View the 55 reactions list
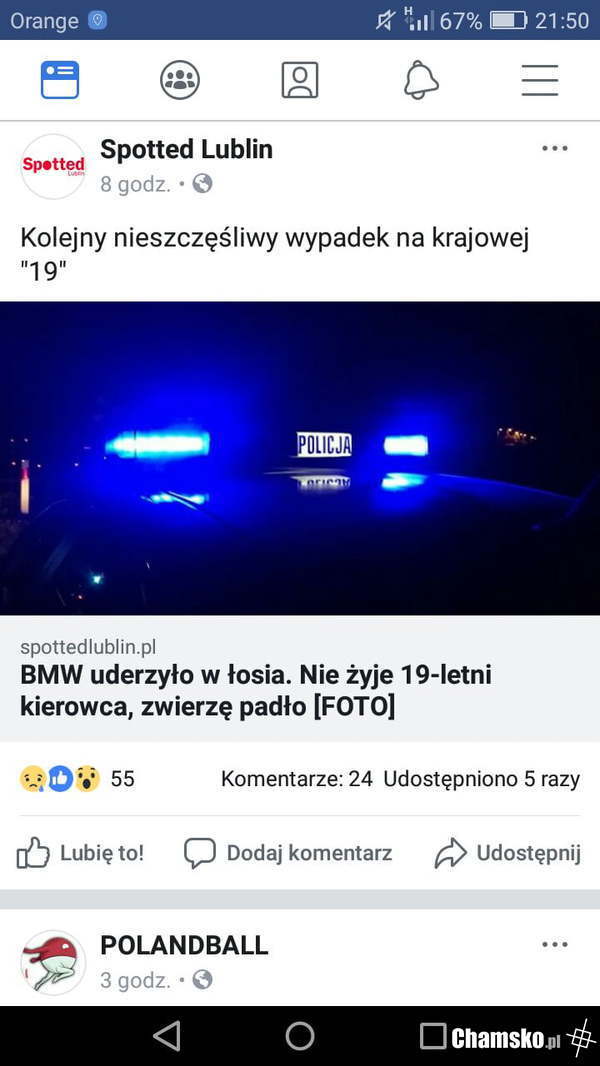 [77, 778]
